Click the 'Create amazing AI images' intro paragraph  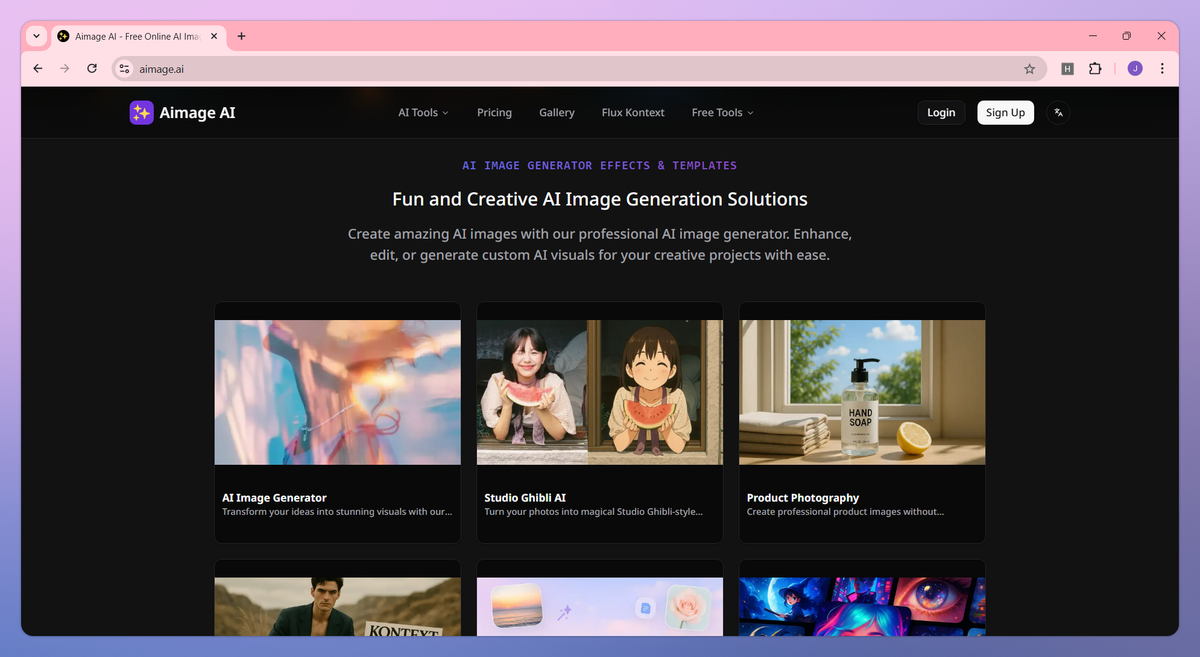[600, 244]
